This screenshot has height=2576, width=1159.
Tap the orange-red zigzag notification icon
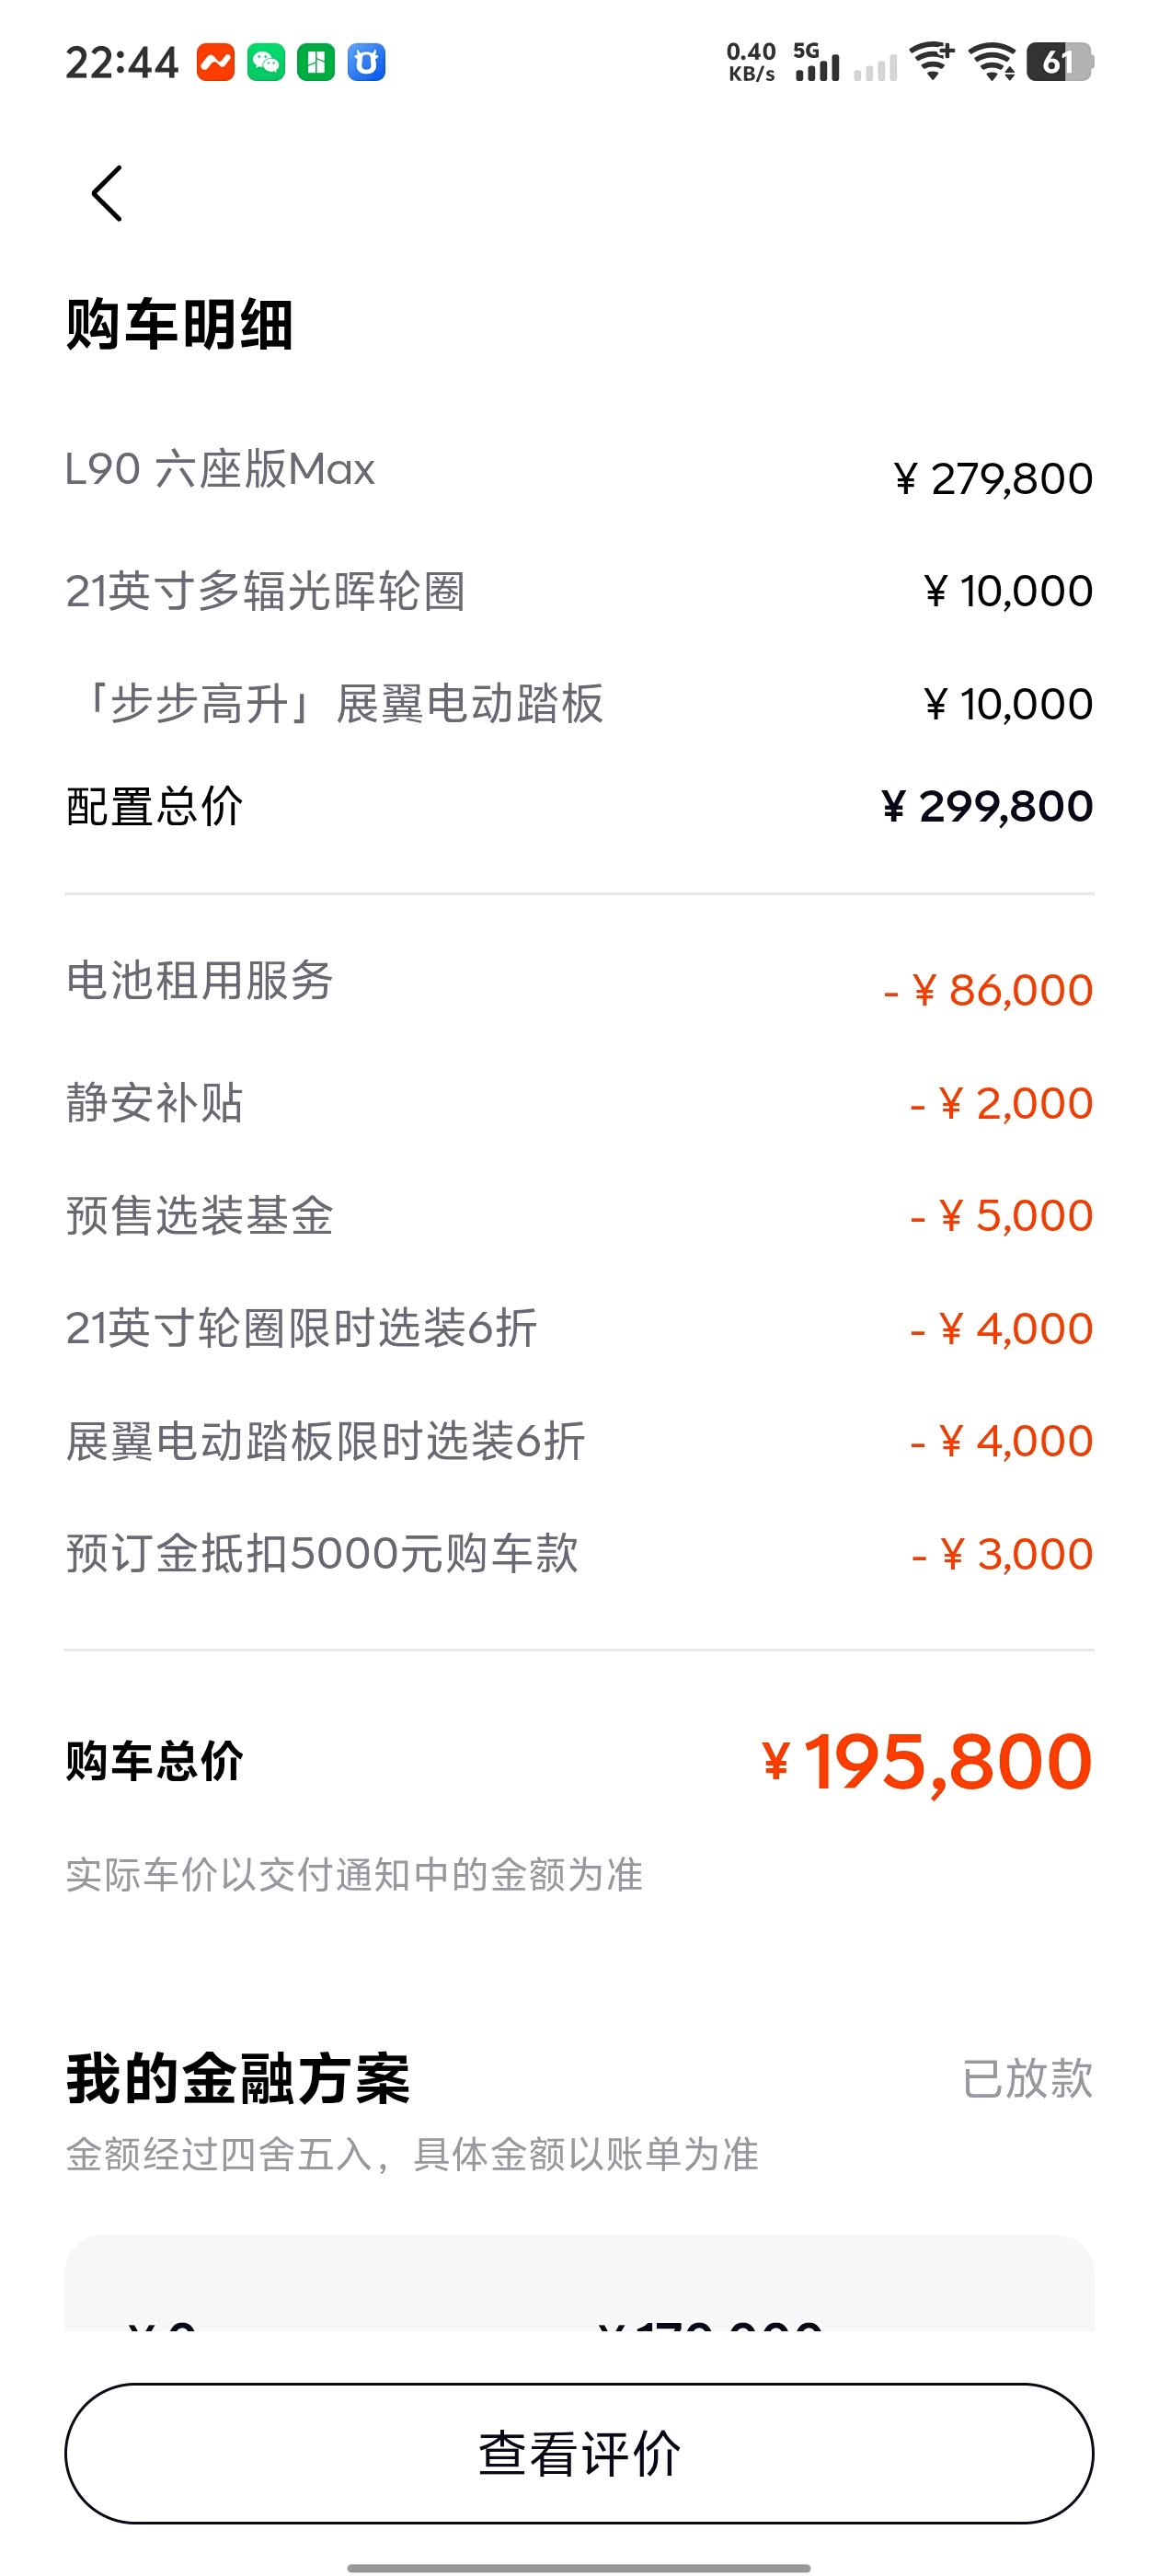click(215, 63)
